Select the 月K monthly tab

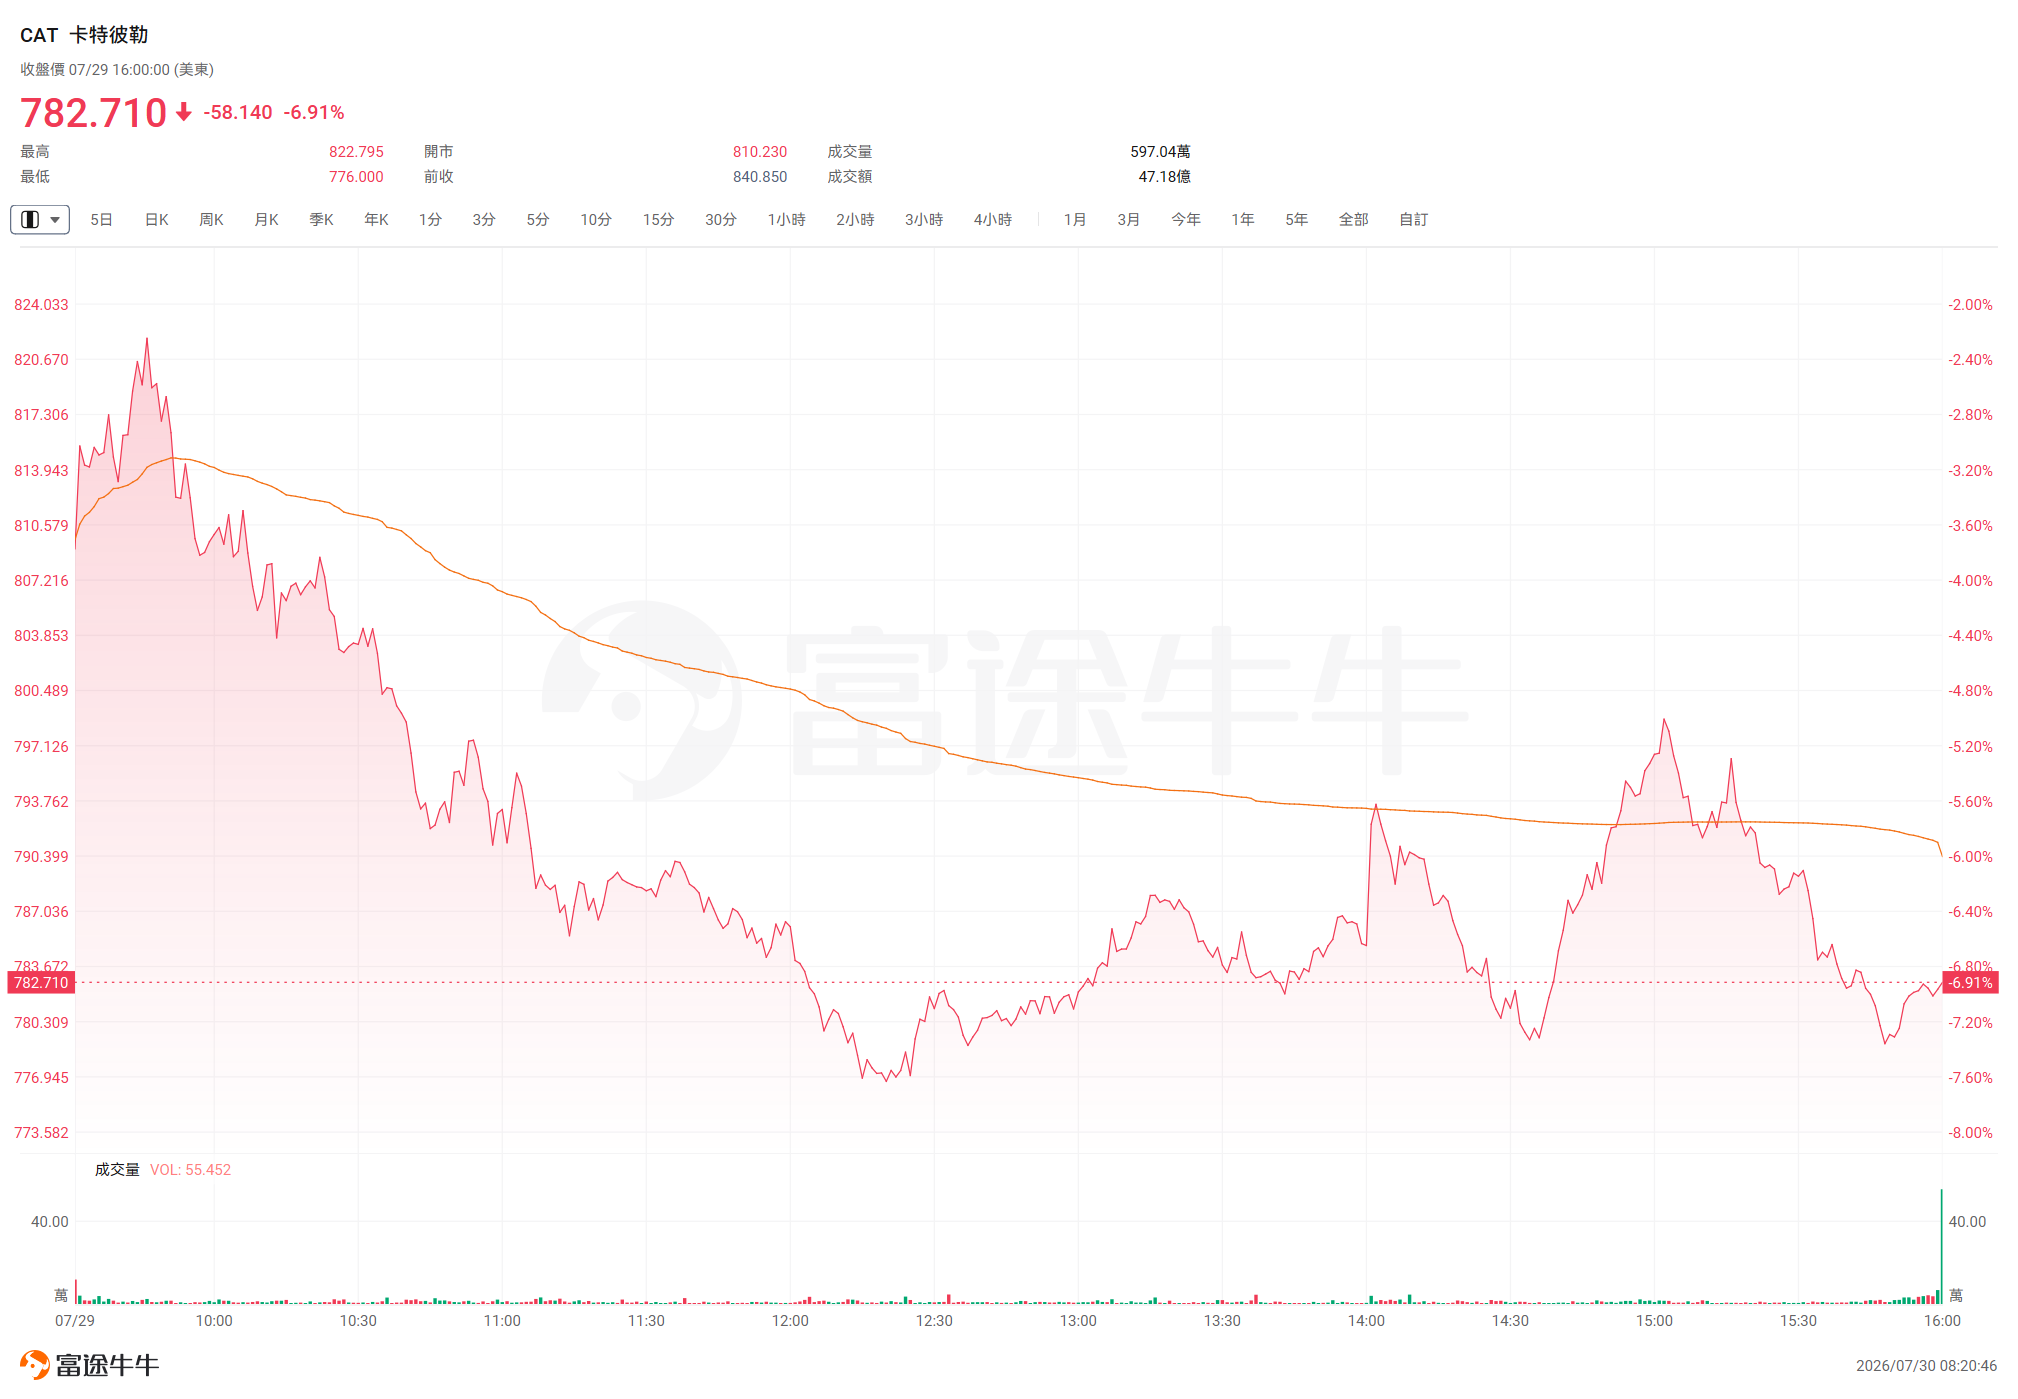(266, 219)
